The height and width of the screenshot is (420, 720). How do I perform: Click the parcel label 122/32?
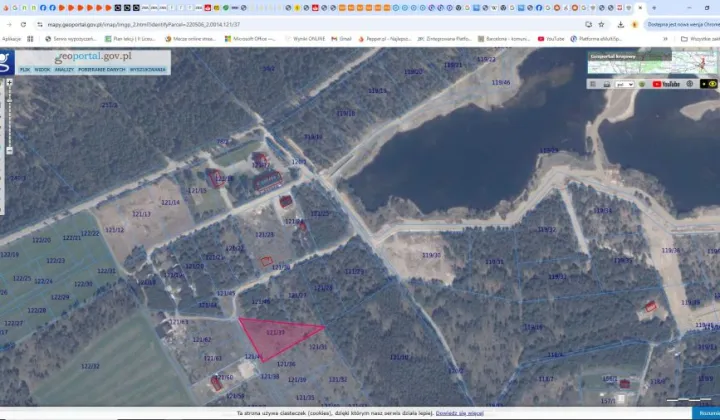point(90,366)
